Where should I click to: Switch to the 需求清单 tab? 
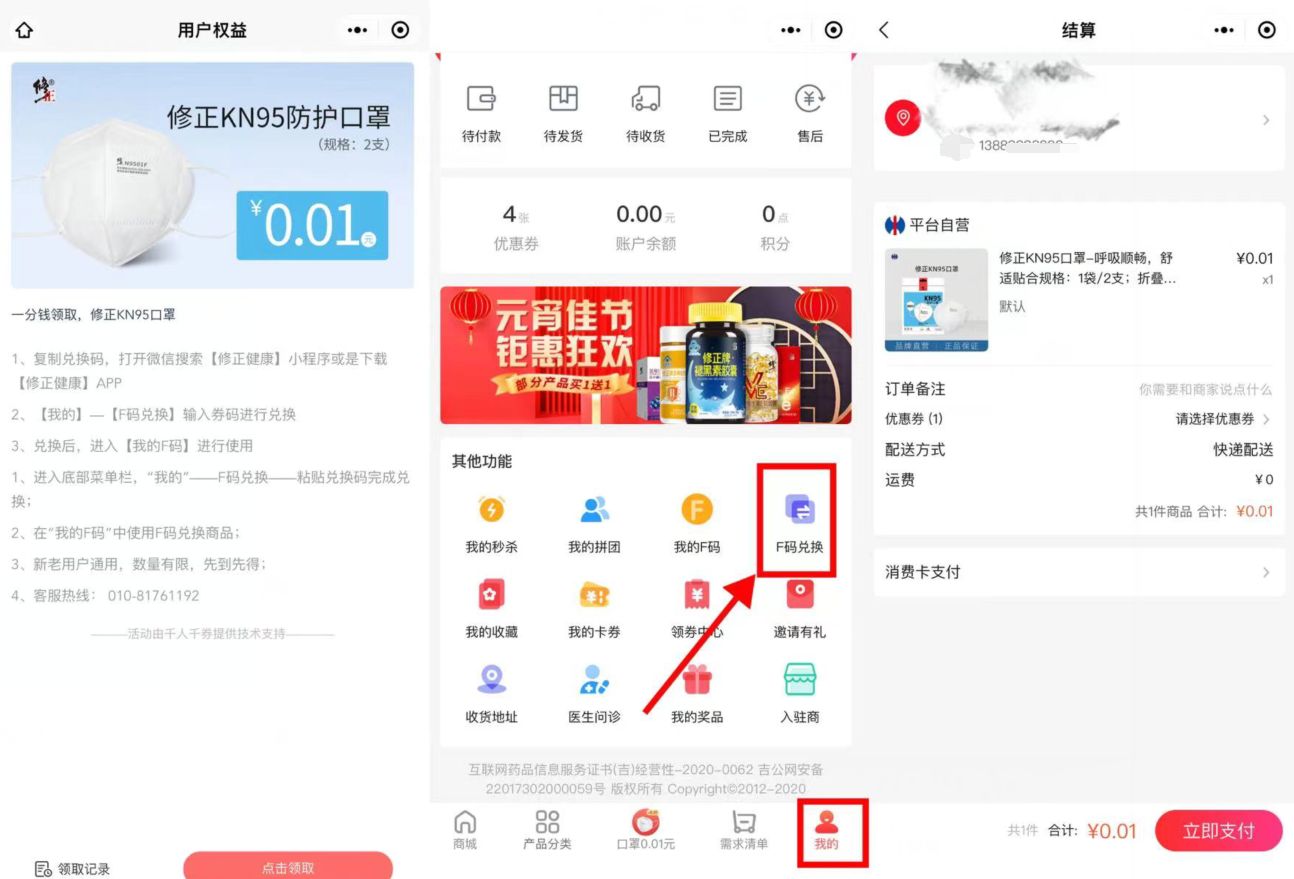point(744,830)
